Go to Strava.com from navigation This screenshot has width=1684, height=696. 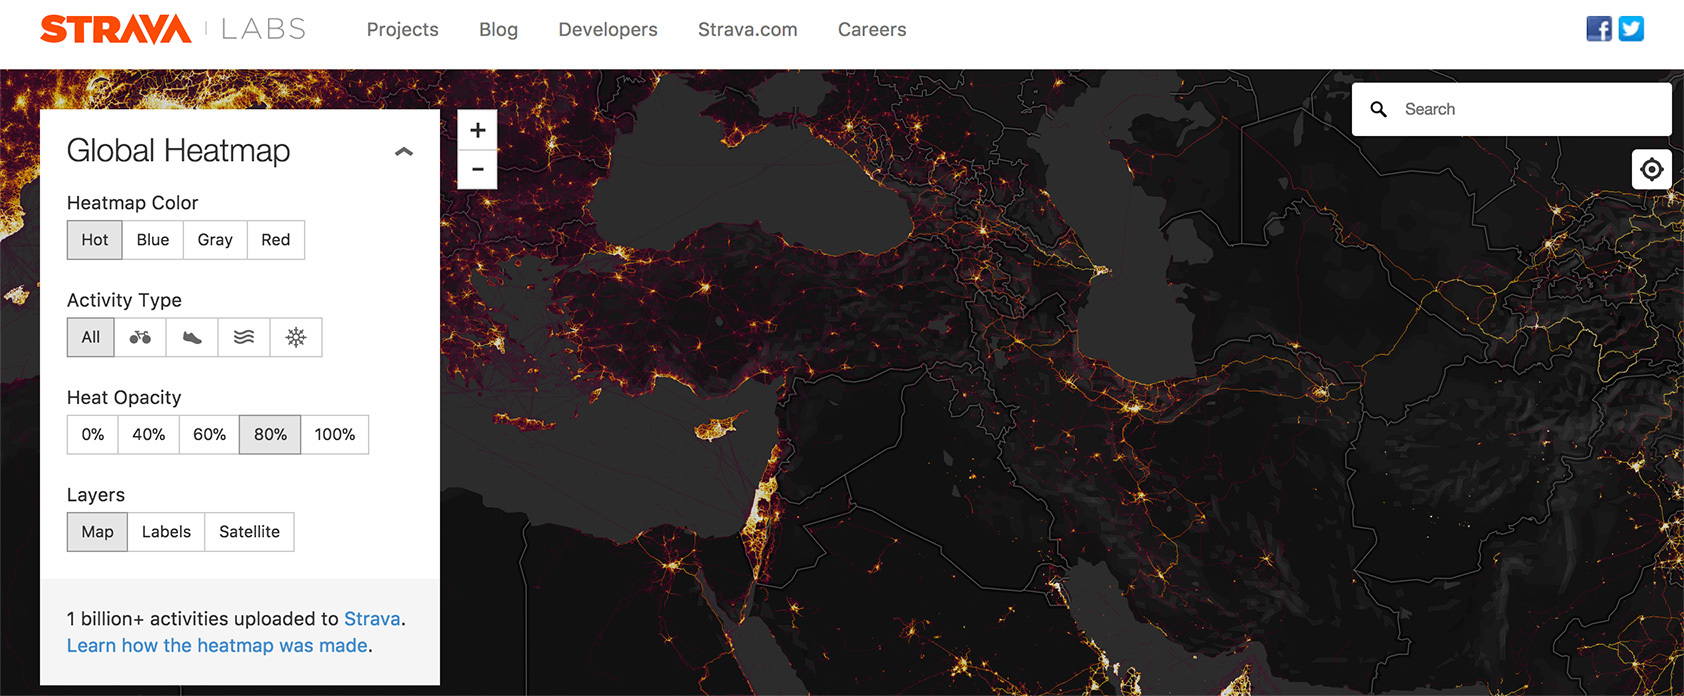(x=748, y=30)
